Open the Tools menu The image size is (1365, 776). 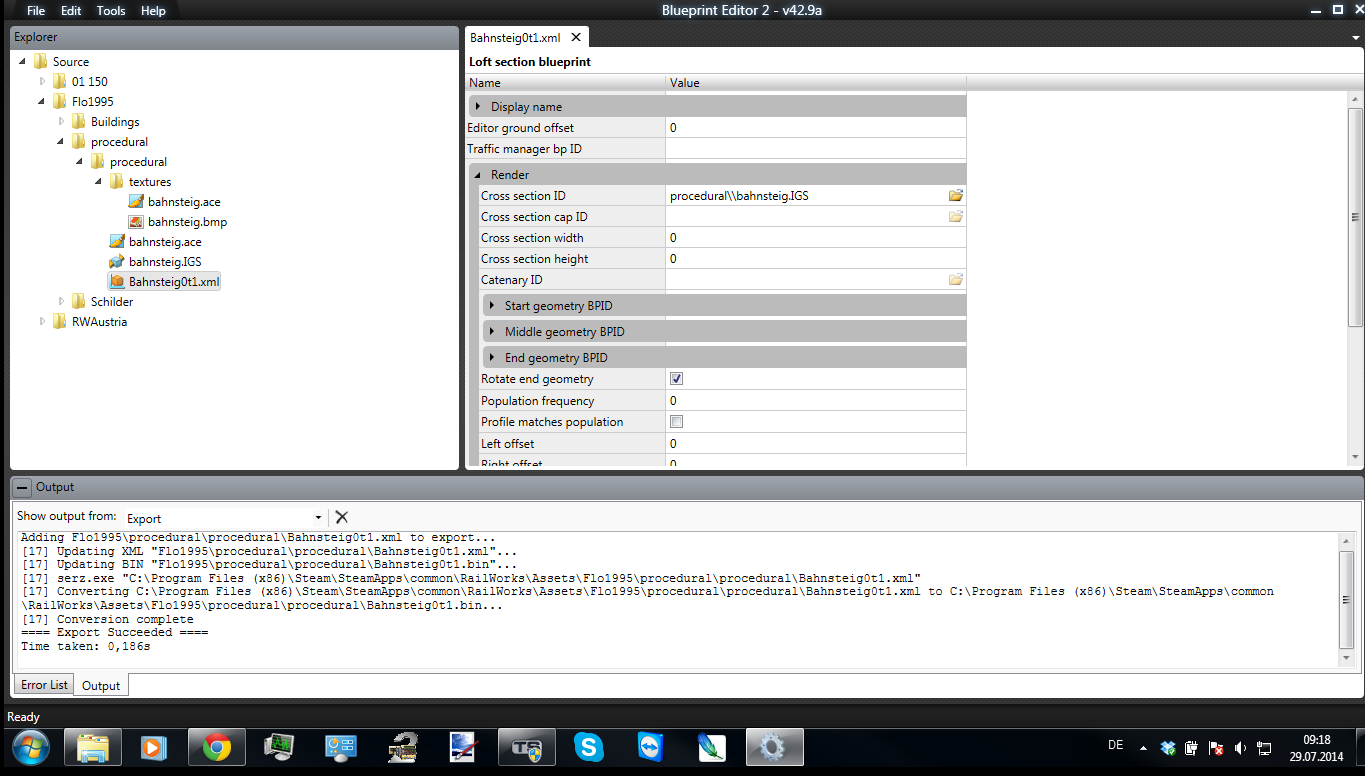(x=111, y=11)
